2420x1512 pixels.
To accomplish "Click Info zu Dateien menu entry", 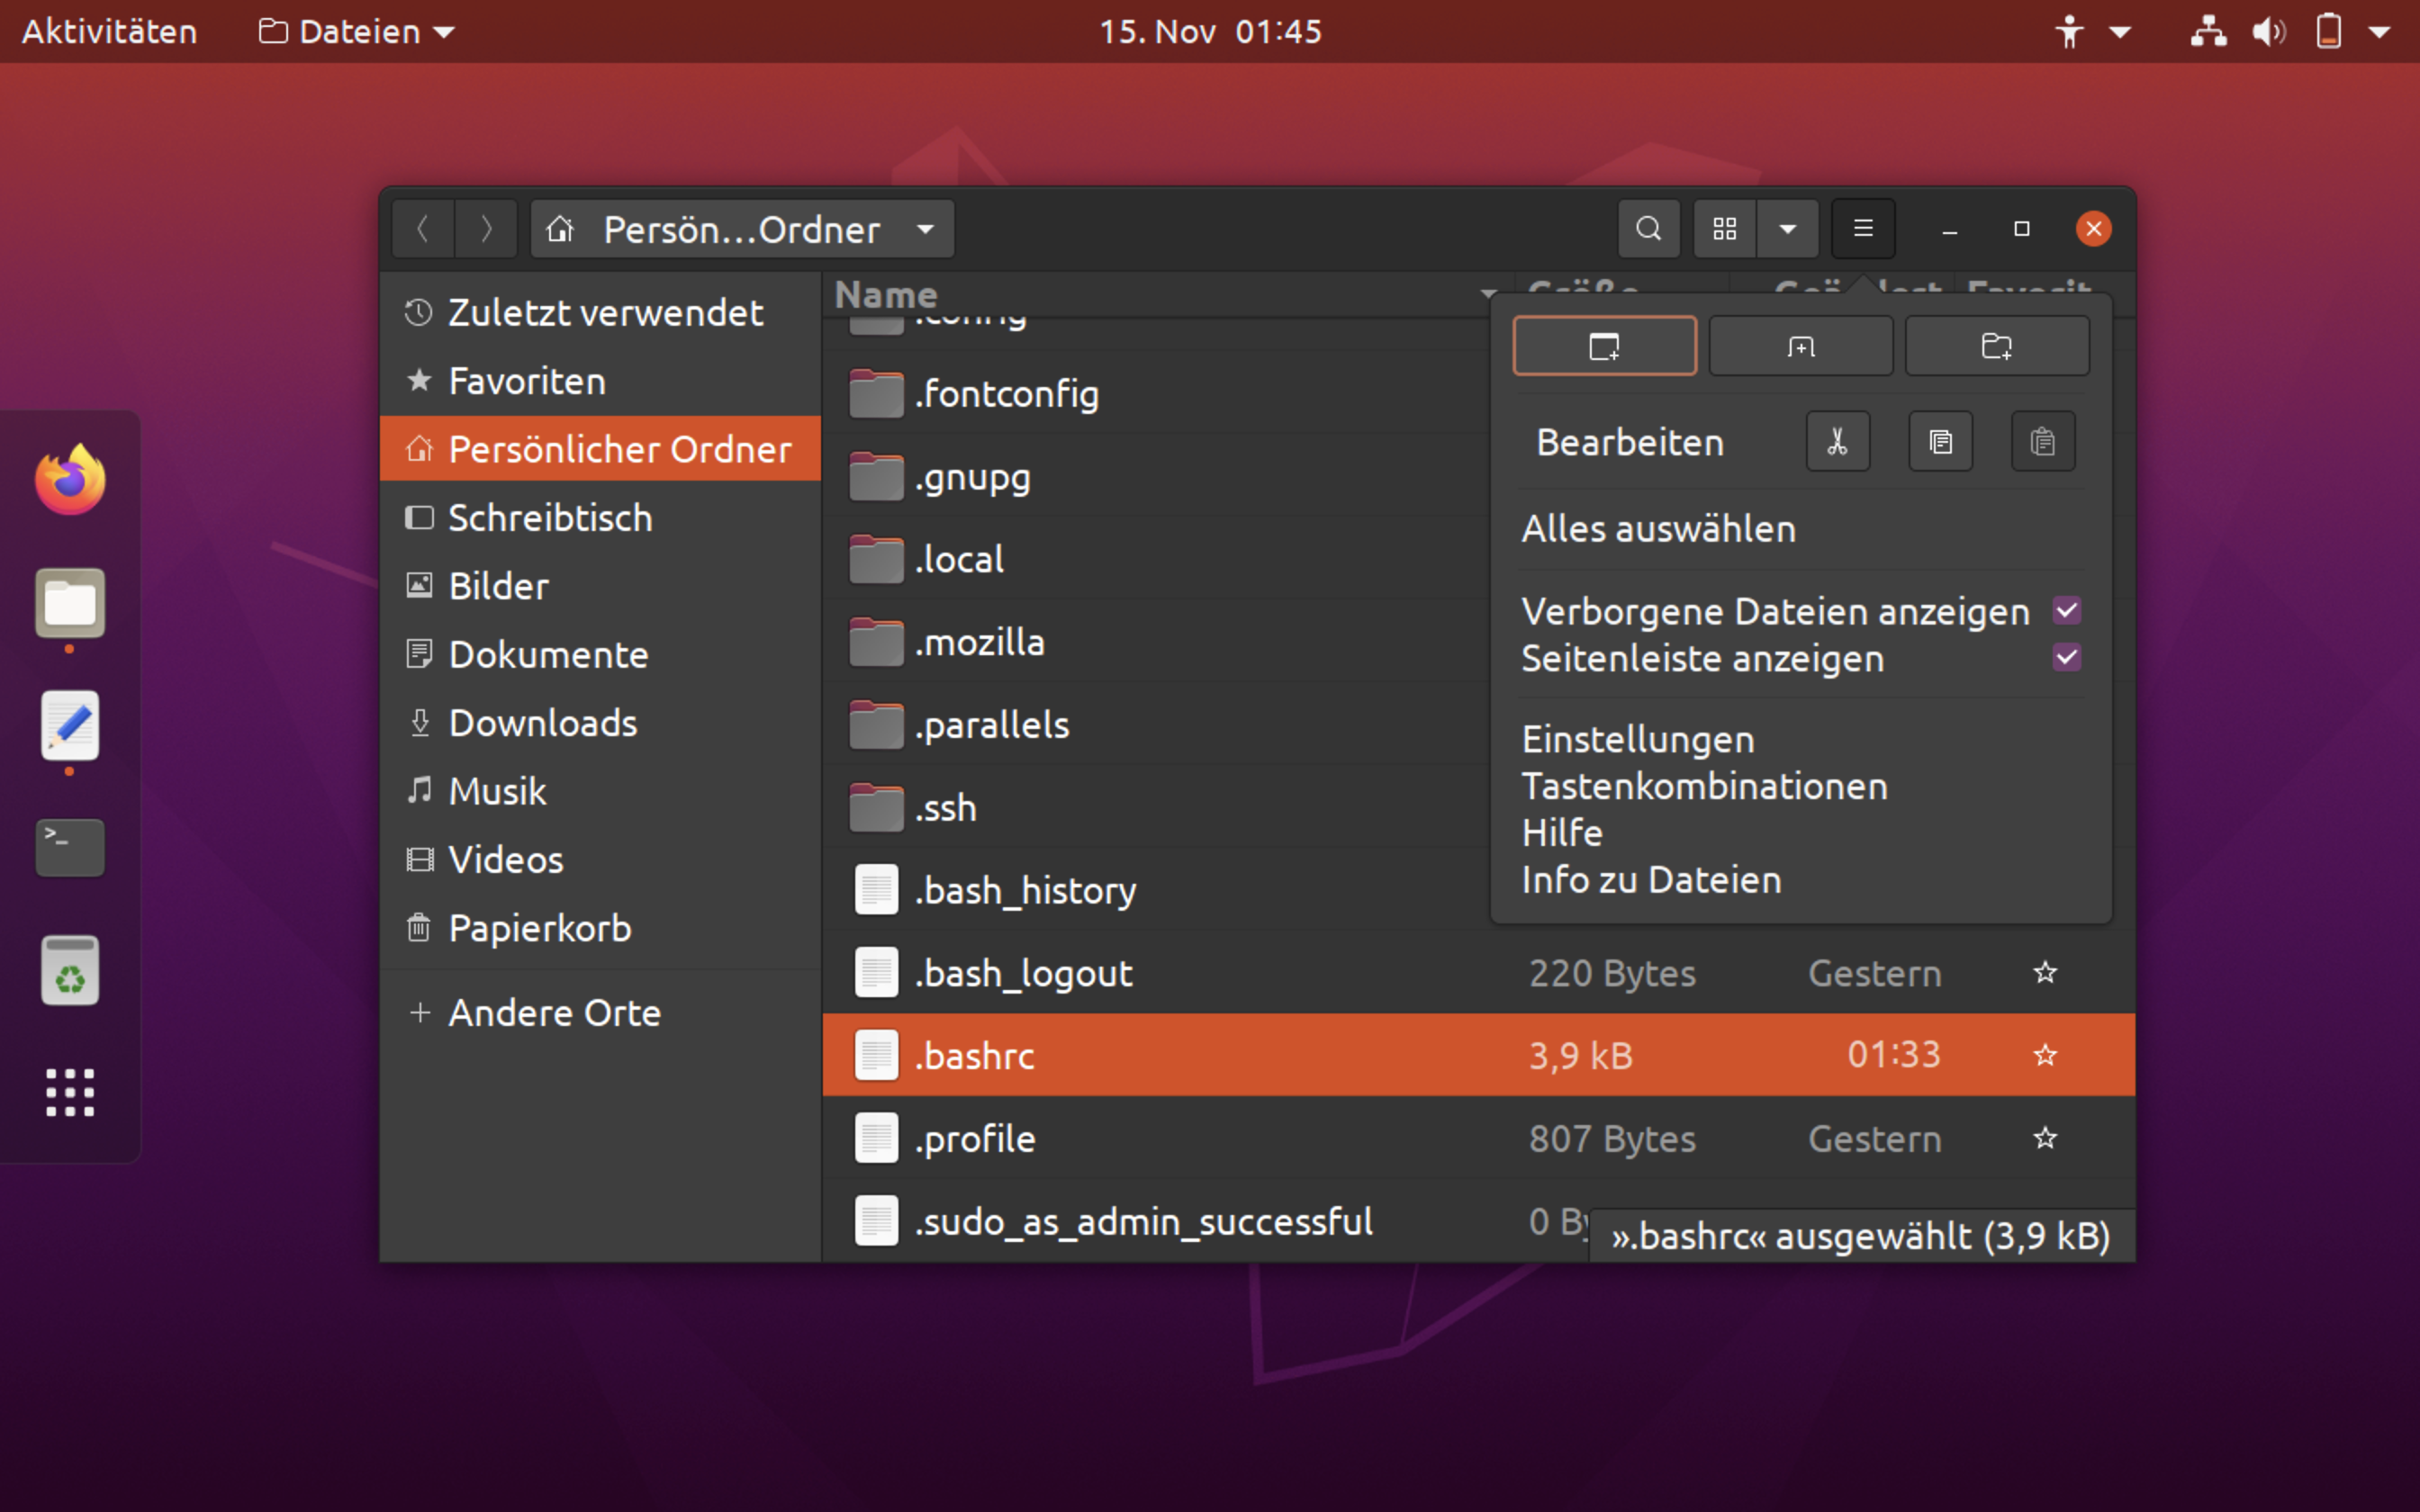I will (x=1648, y=877).
